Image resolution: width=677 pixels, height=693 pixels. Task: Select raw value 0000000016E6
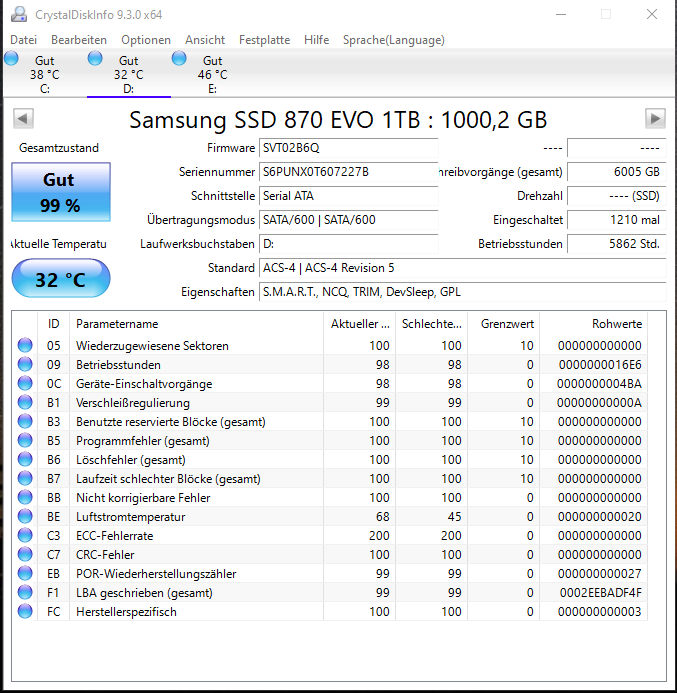[x=600, y=365]
